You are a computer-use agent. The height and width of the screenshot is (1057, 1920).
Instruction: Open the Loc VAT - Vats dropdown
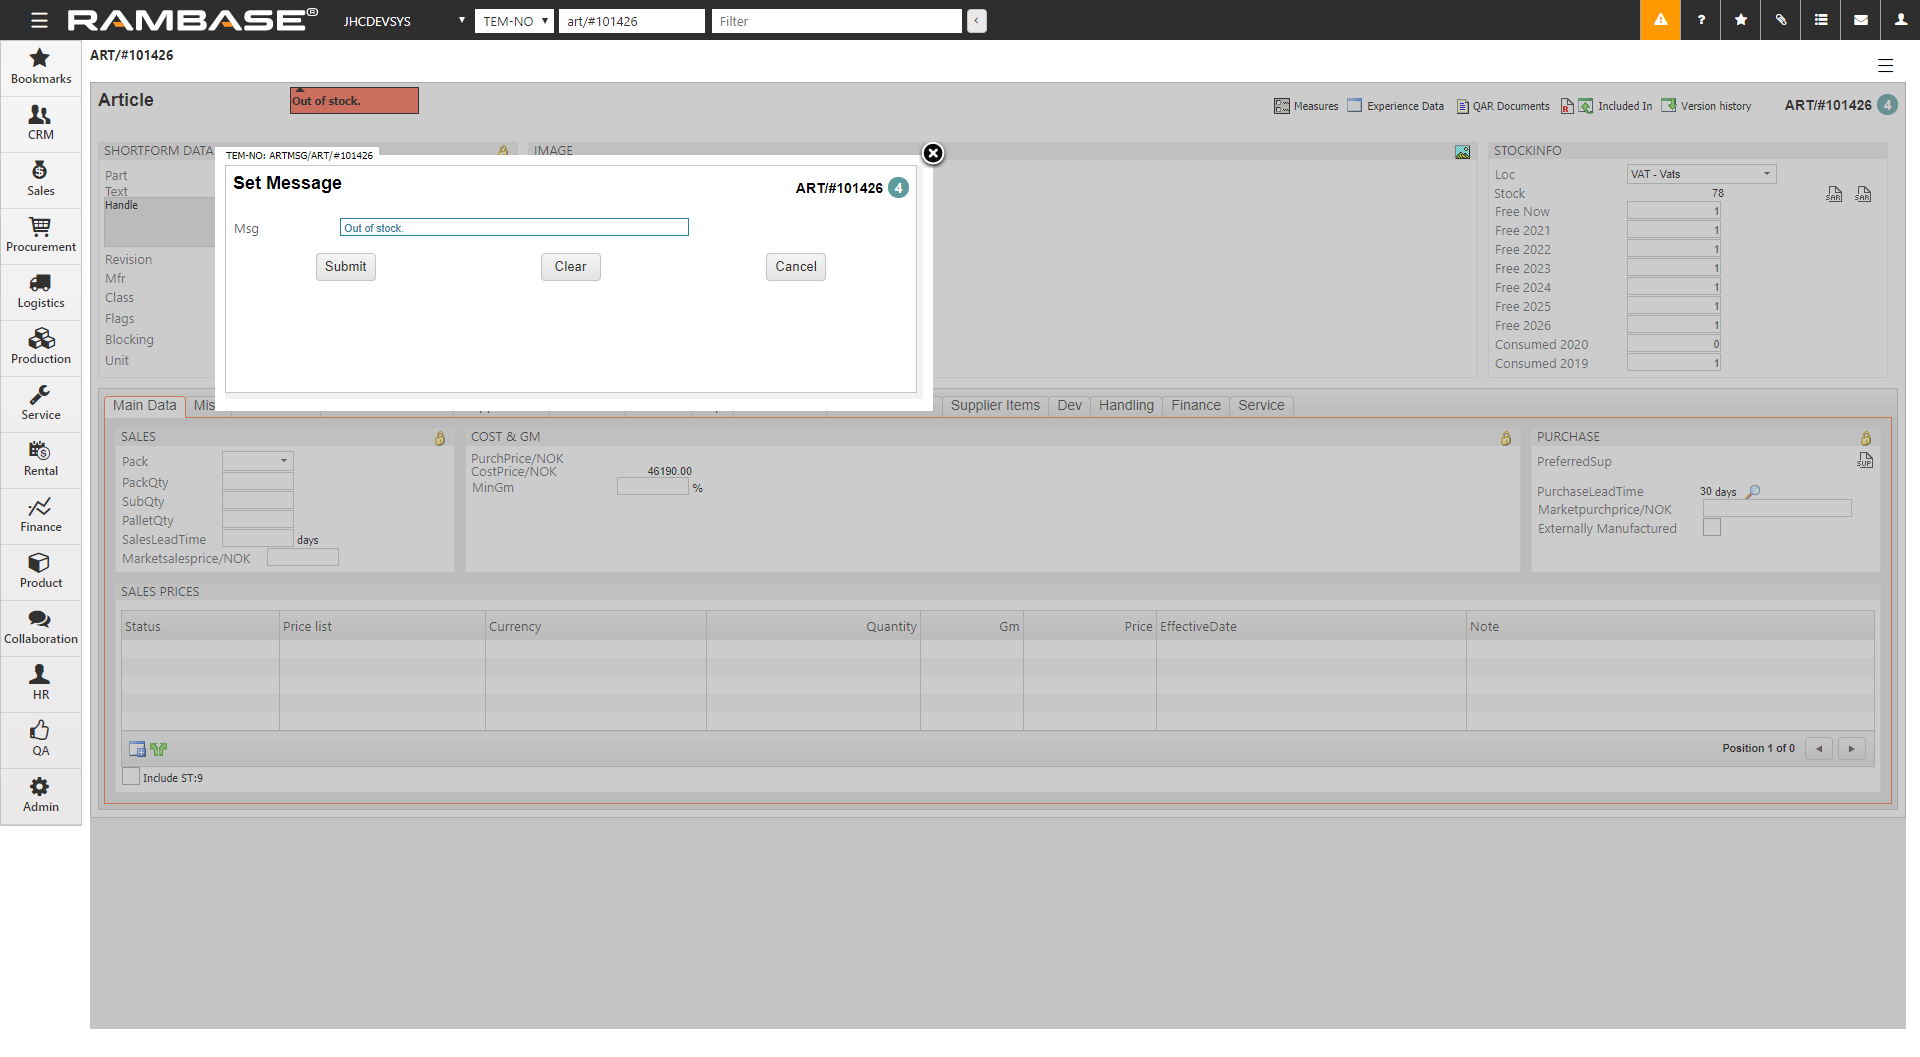pyautogui.click(x=1701, y=174)
